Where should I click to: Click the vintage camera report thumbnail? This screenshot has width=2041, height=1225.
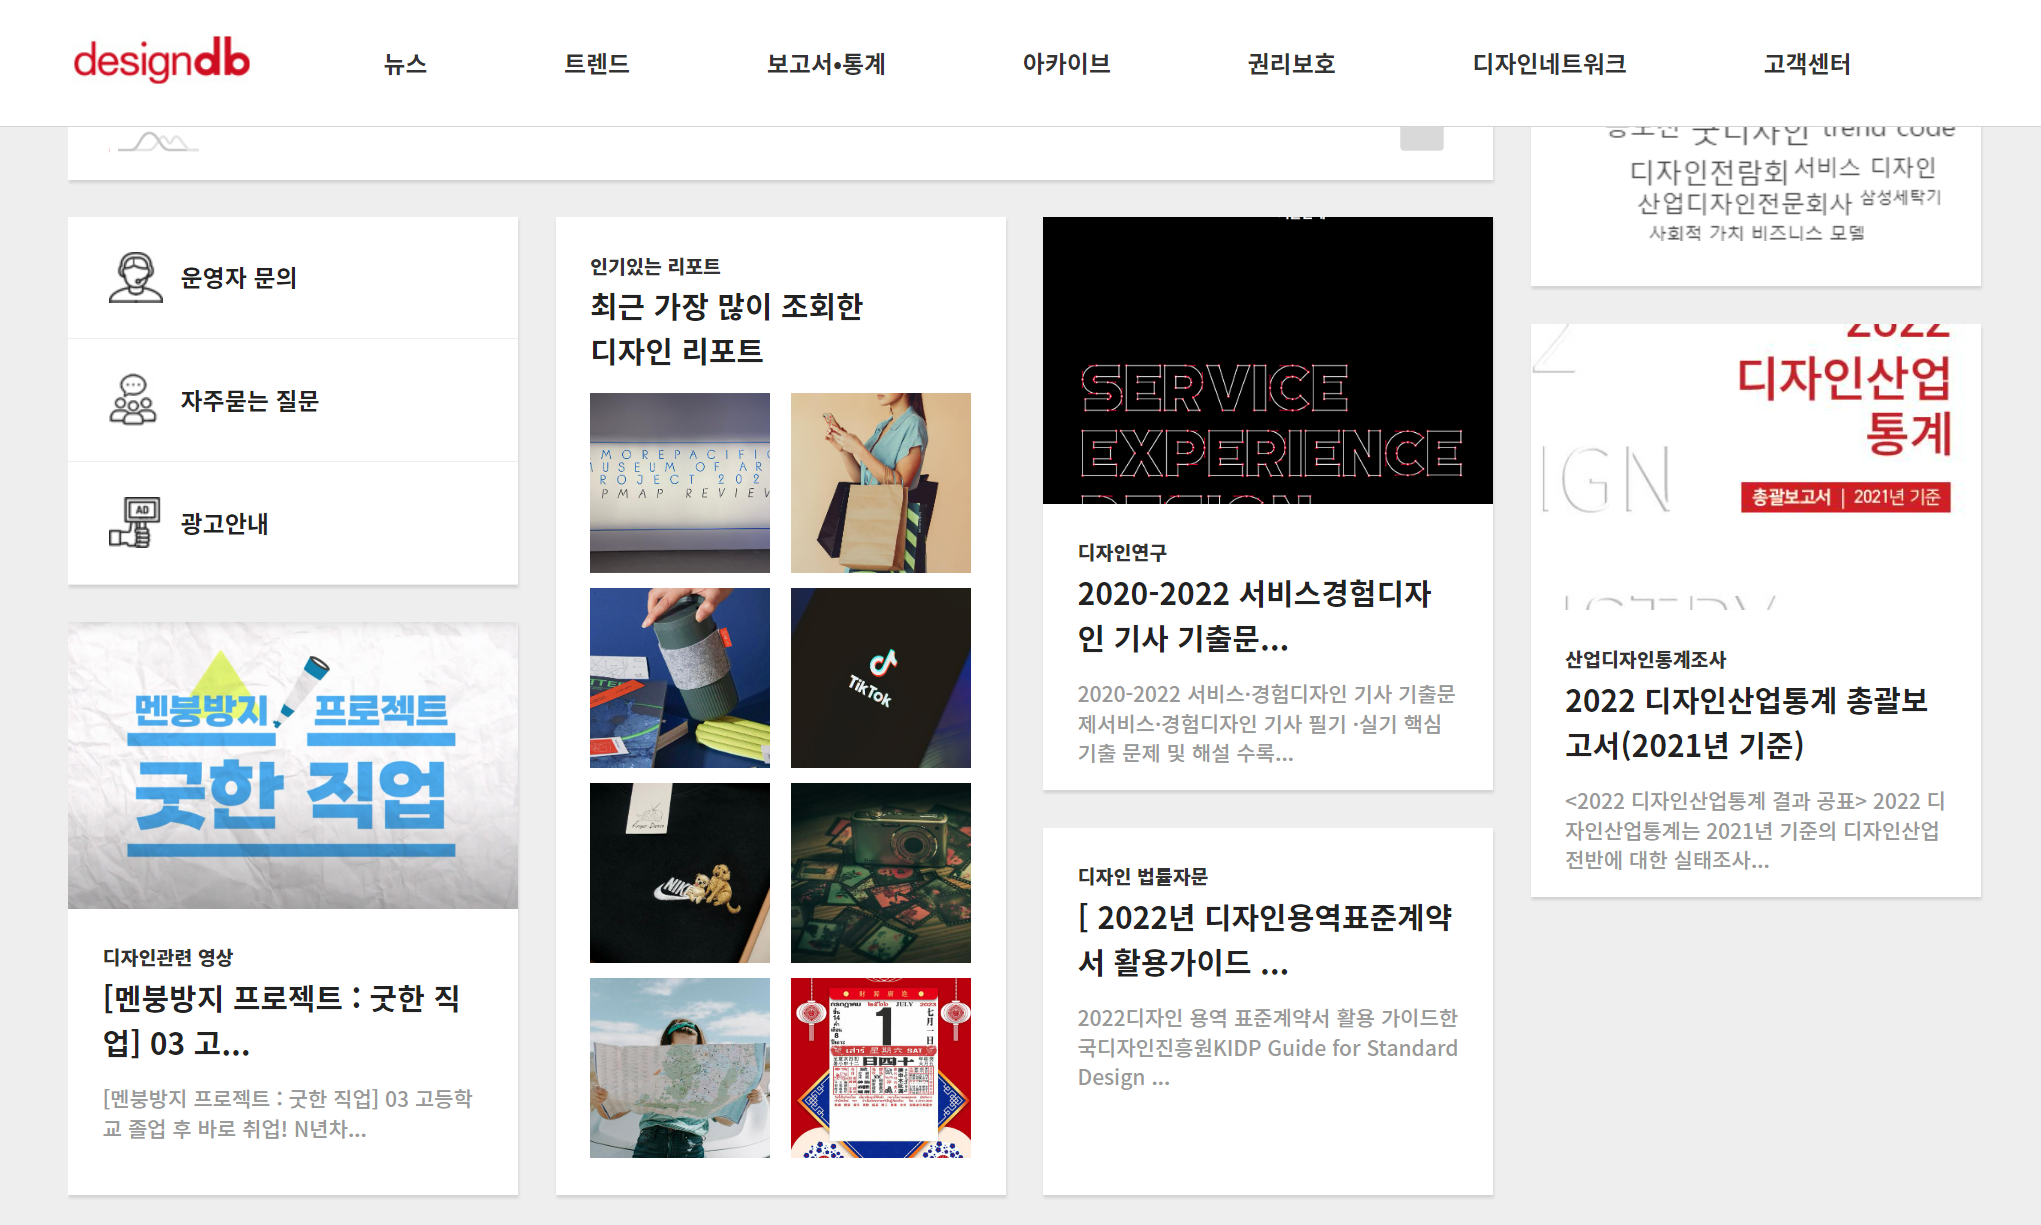coord(880,873)
